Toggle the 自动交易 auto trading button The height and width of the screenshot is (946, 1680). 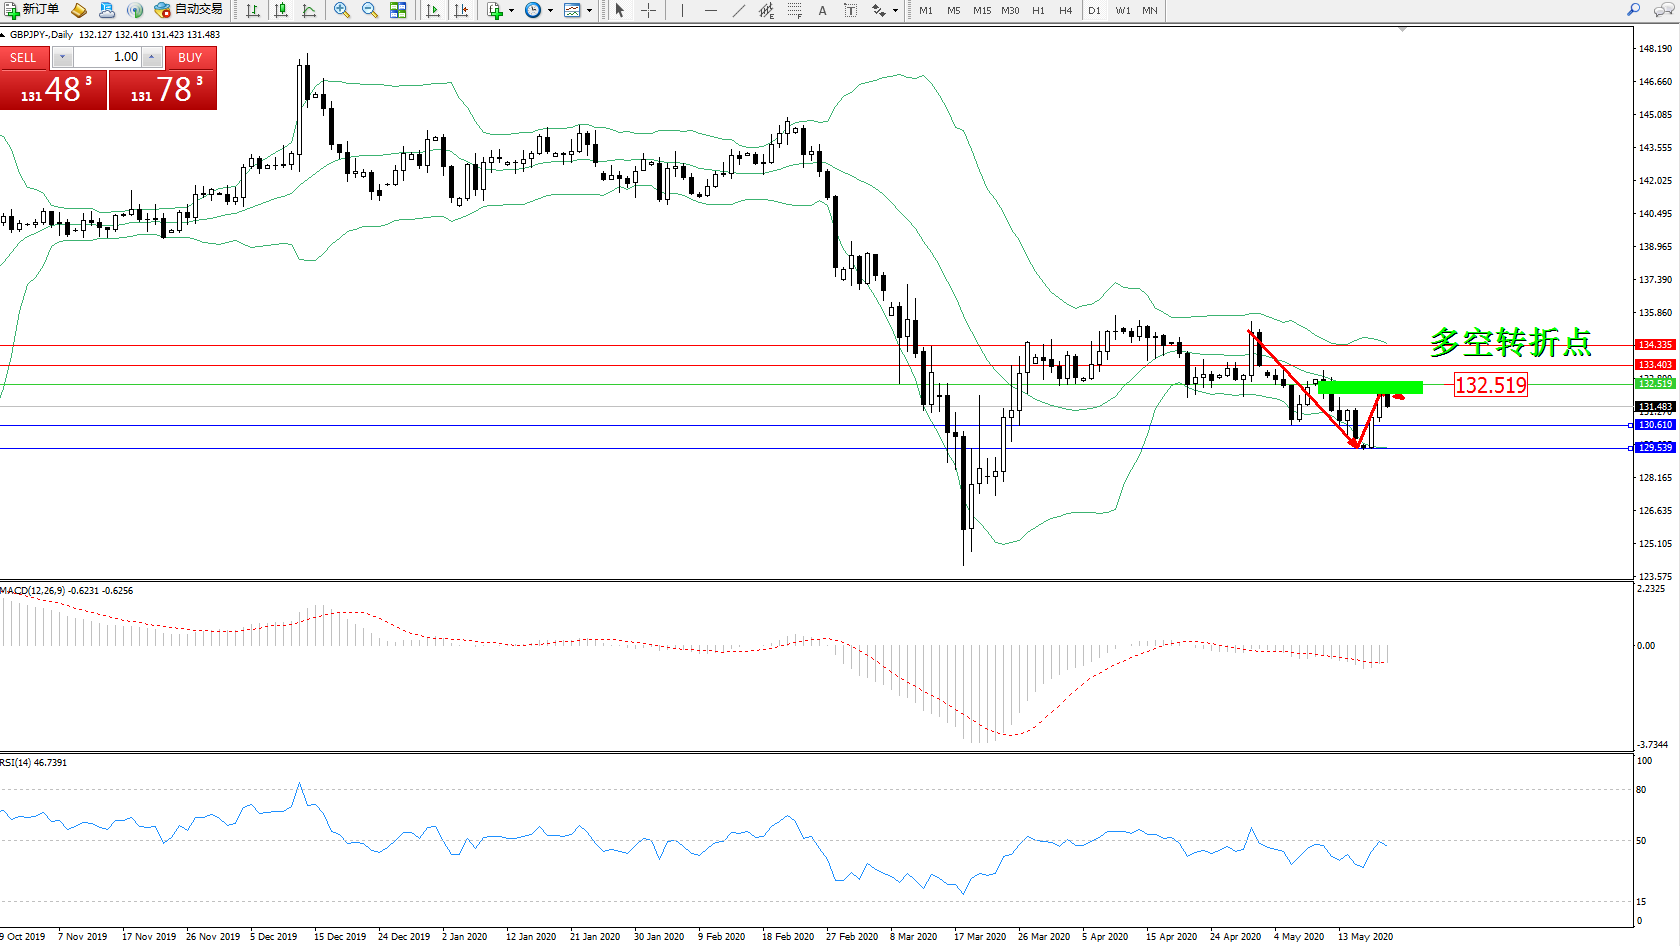[x=188, y=10]
